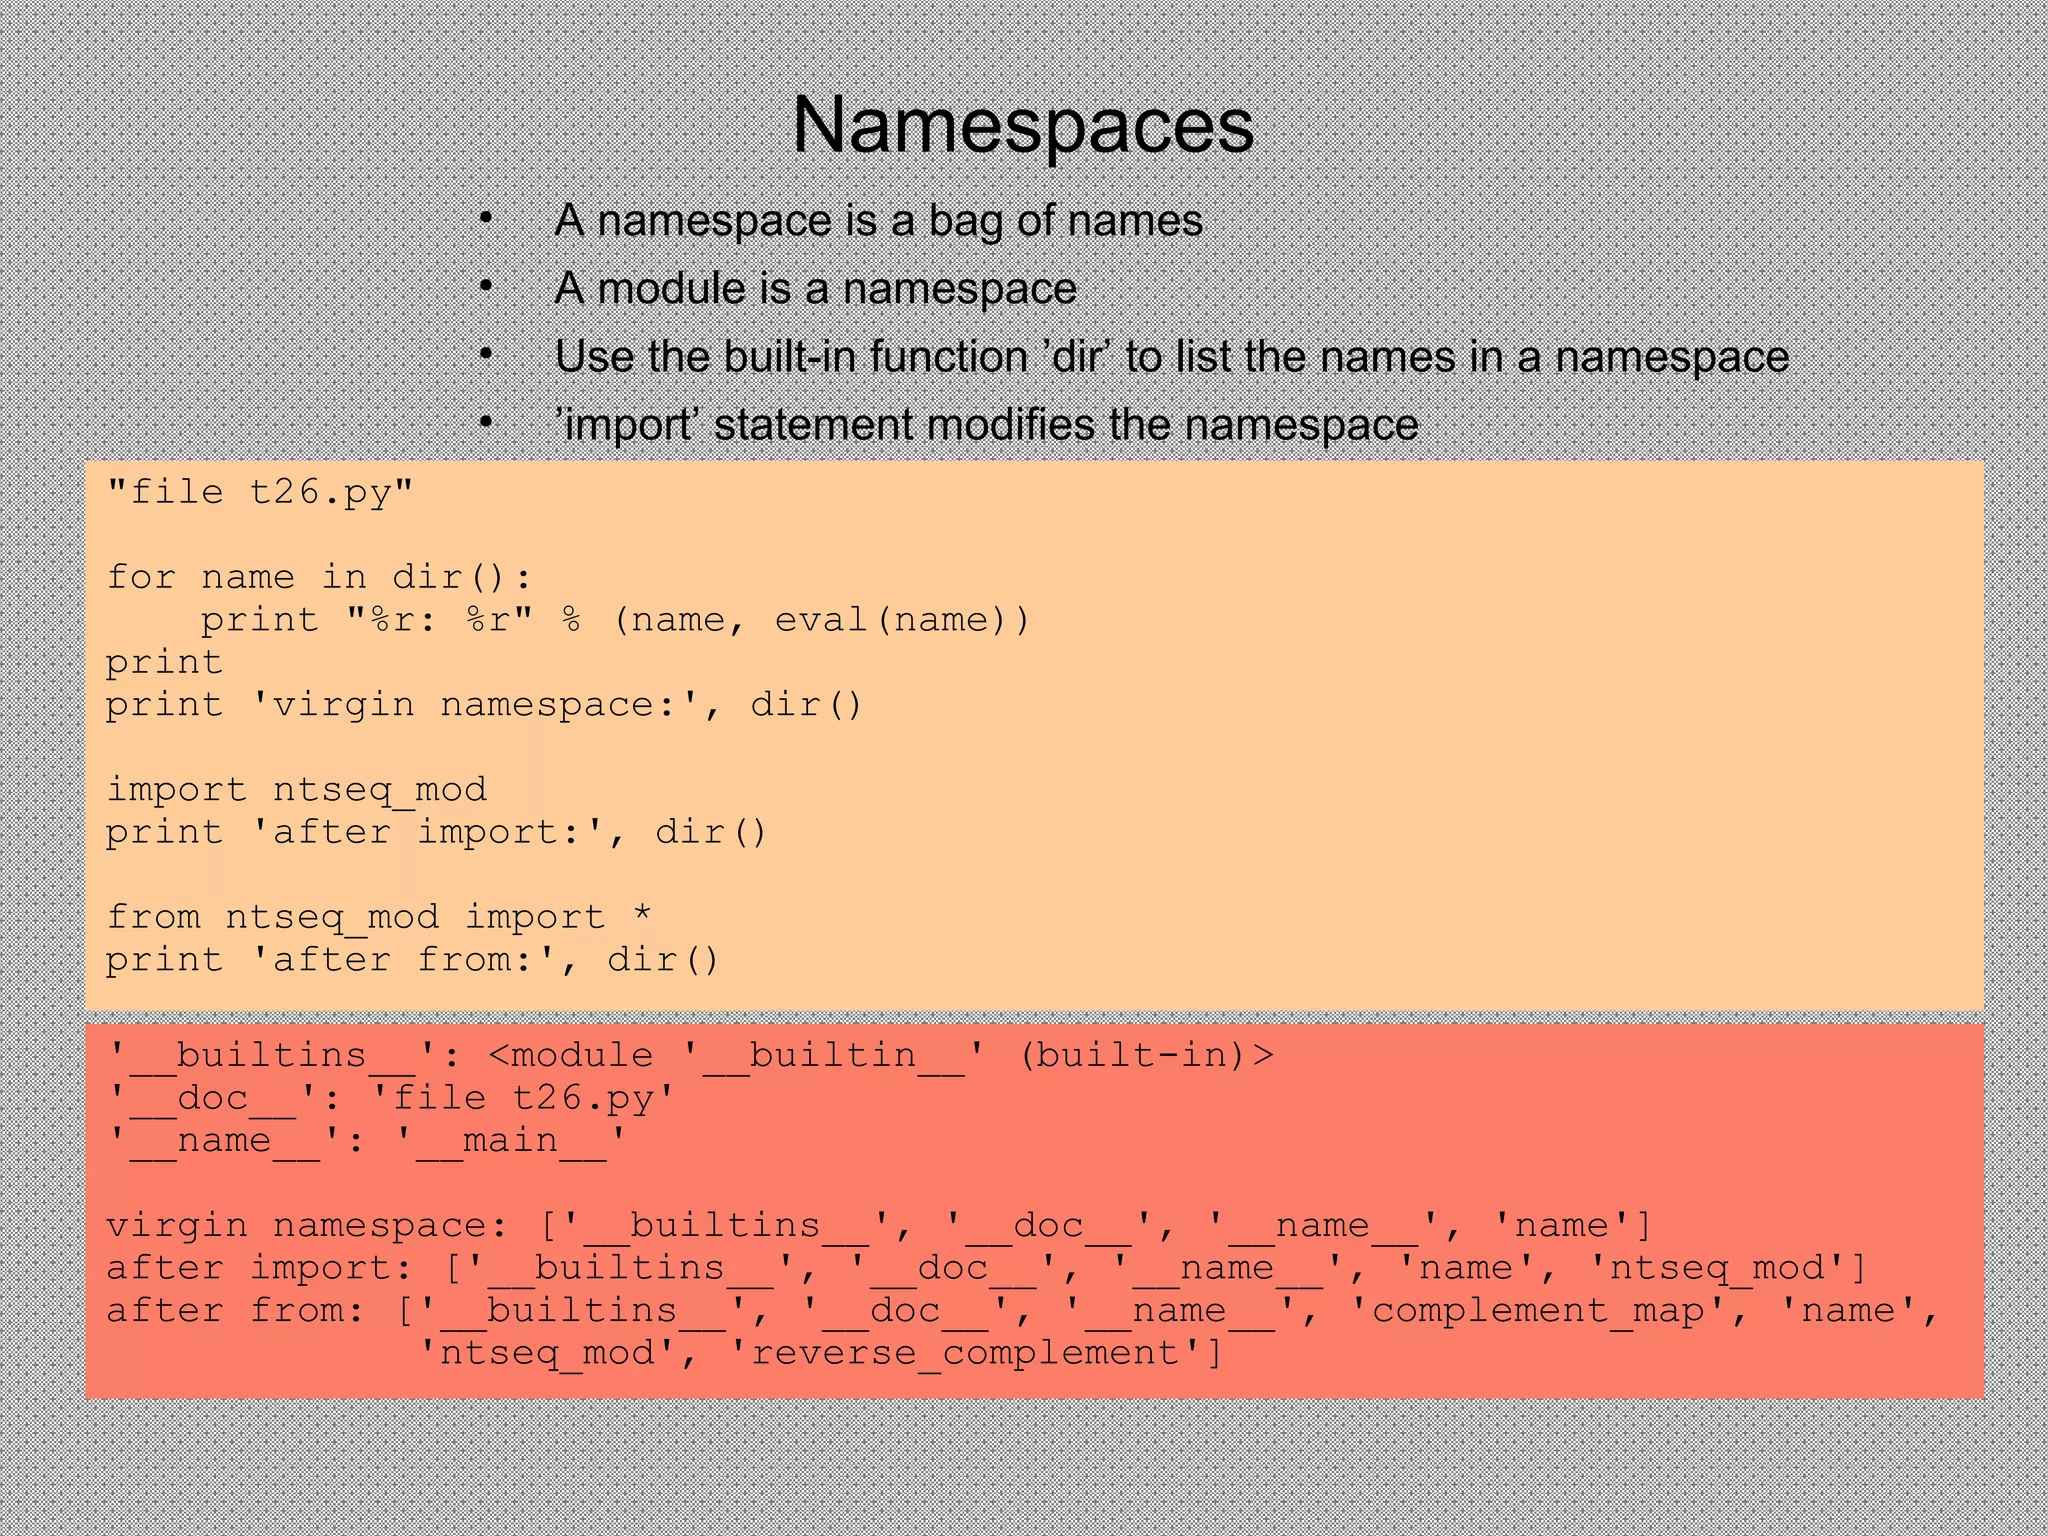Click output line "'__doc__': 'file t26.py'"
The height and width of the screenshot is (1536, 2048).
[x=391, y=1099]
